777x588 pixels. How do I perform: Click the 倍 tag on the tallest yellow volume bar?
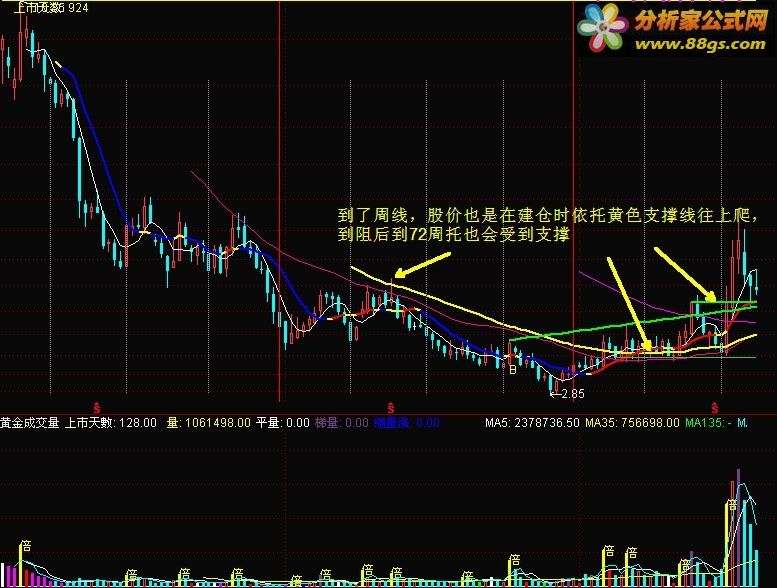click(732, 505)
